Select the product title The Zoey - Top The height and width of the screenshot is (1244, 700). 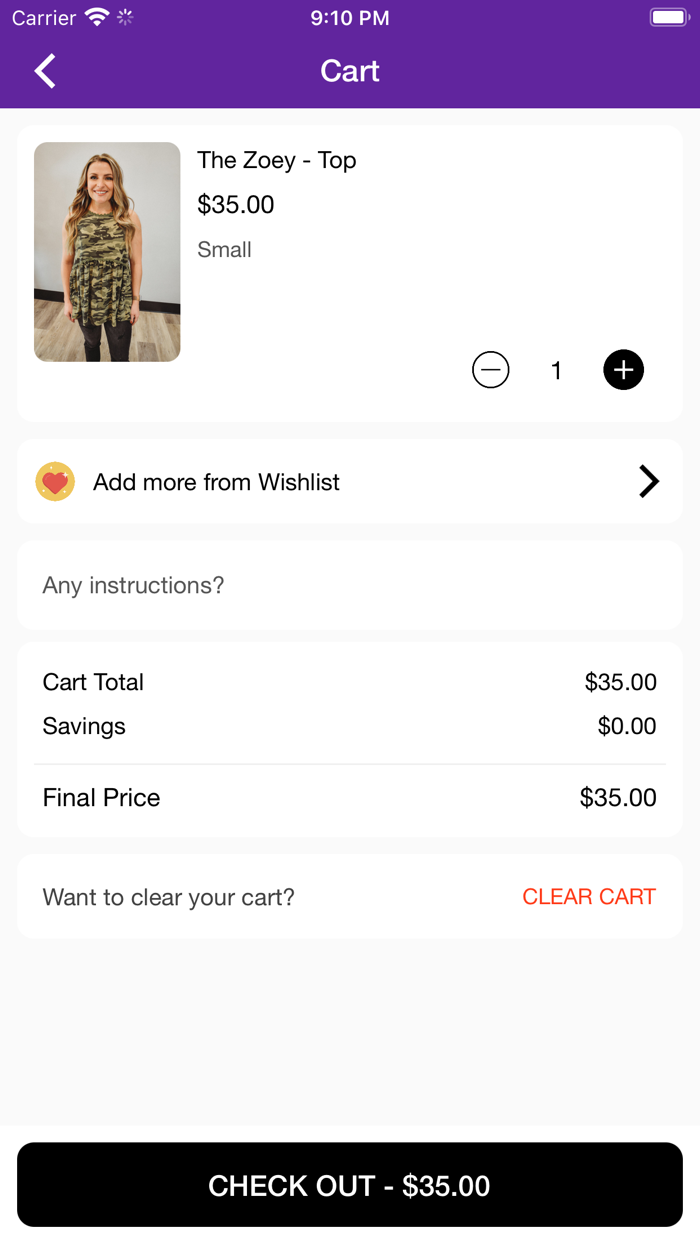(x=276, y=160)
